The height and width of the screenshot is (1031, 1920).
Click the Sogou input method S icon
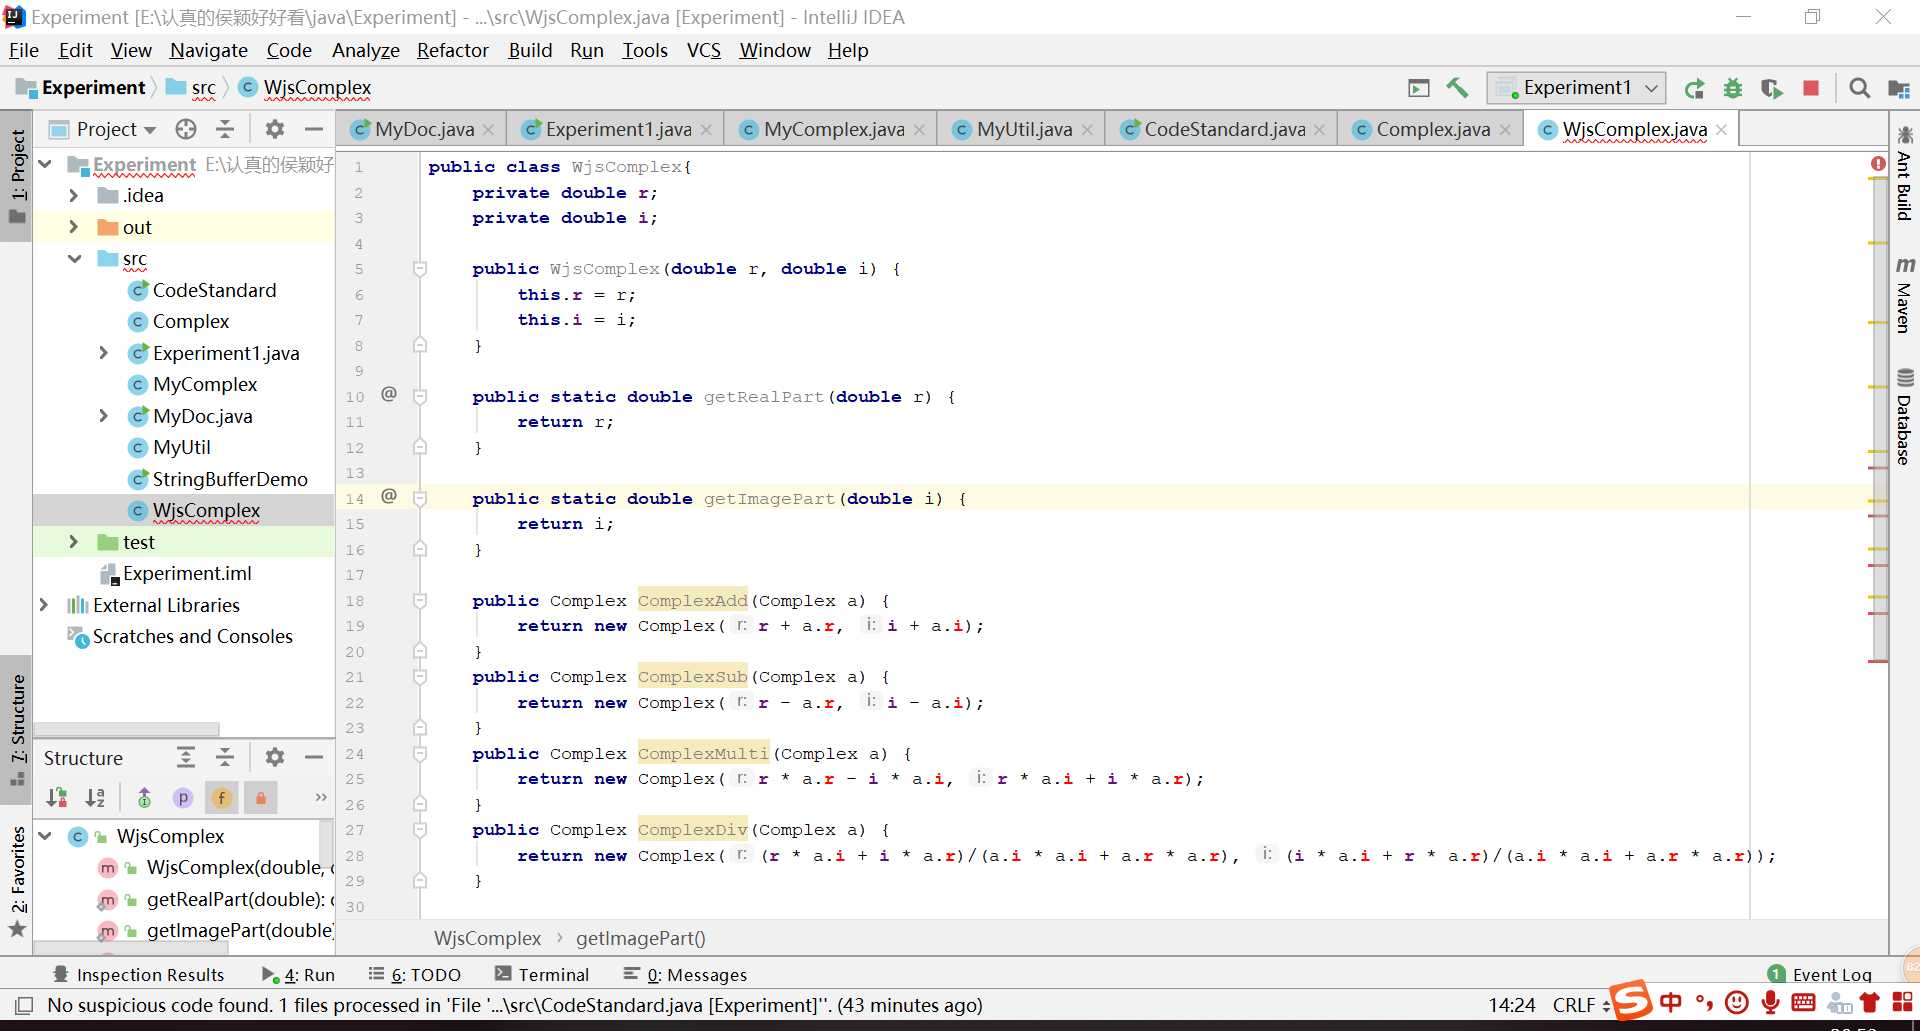tap(1630, 1000)
